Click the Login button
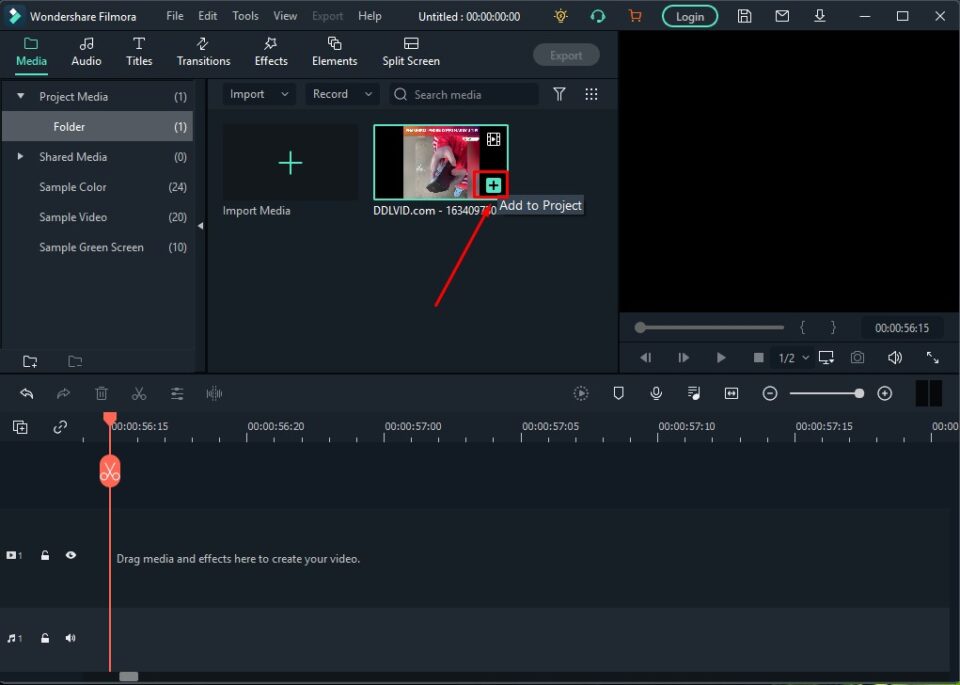The width and height of the screenshot is (960, 685). (689, 16)
